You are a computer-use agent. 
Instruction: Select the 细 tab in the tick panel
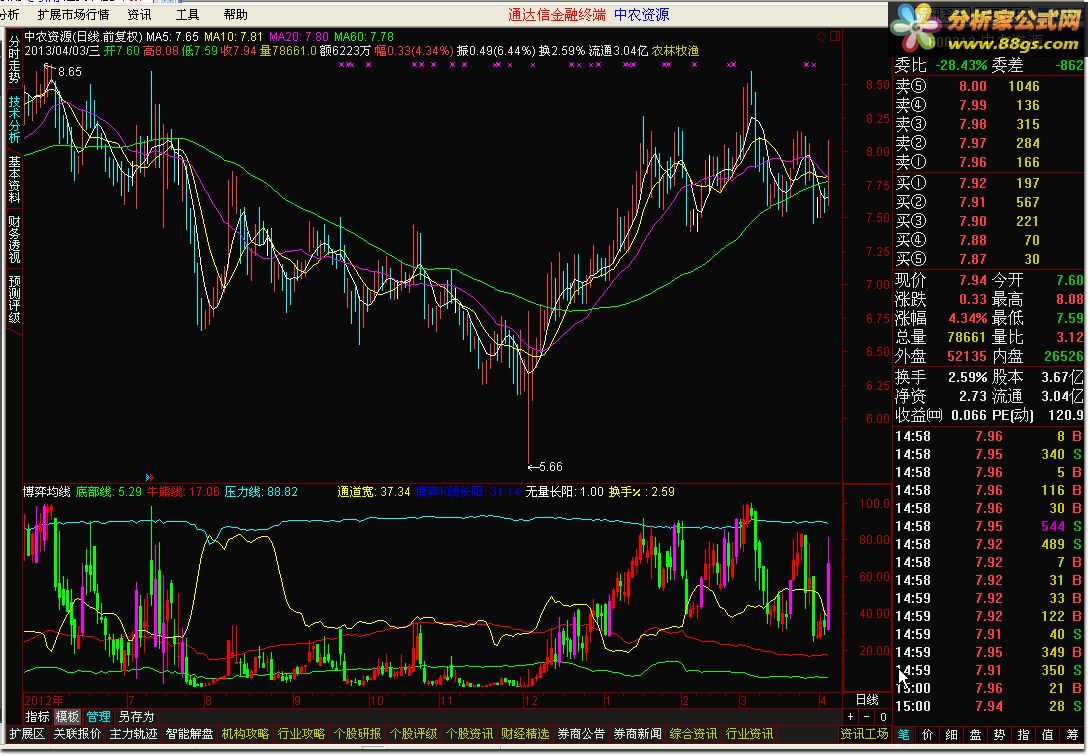tap(952, 734)
